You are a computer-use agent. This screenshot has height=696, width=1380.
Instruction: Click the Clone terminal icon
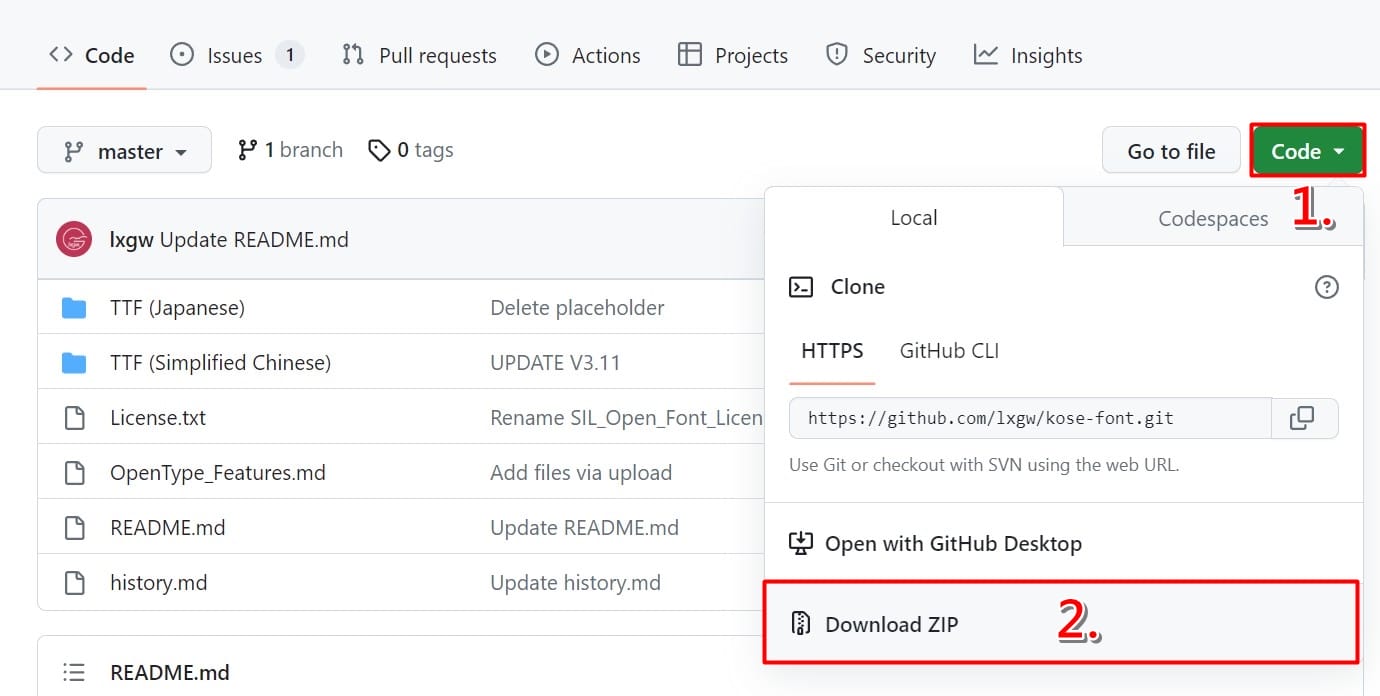(x=801, y=287)
